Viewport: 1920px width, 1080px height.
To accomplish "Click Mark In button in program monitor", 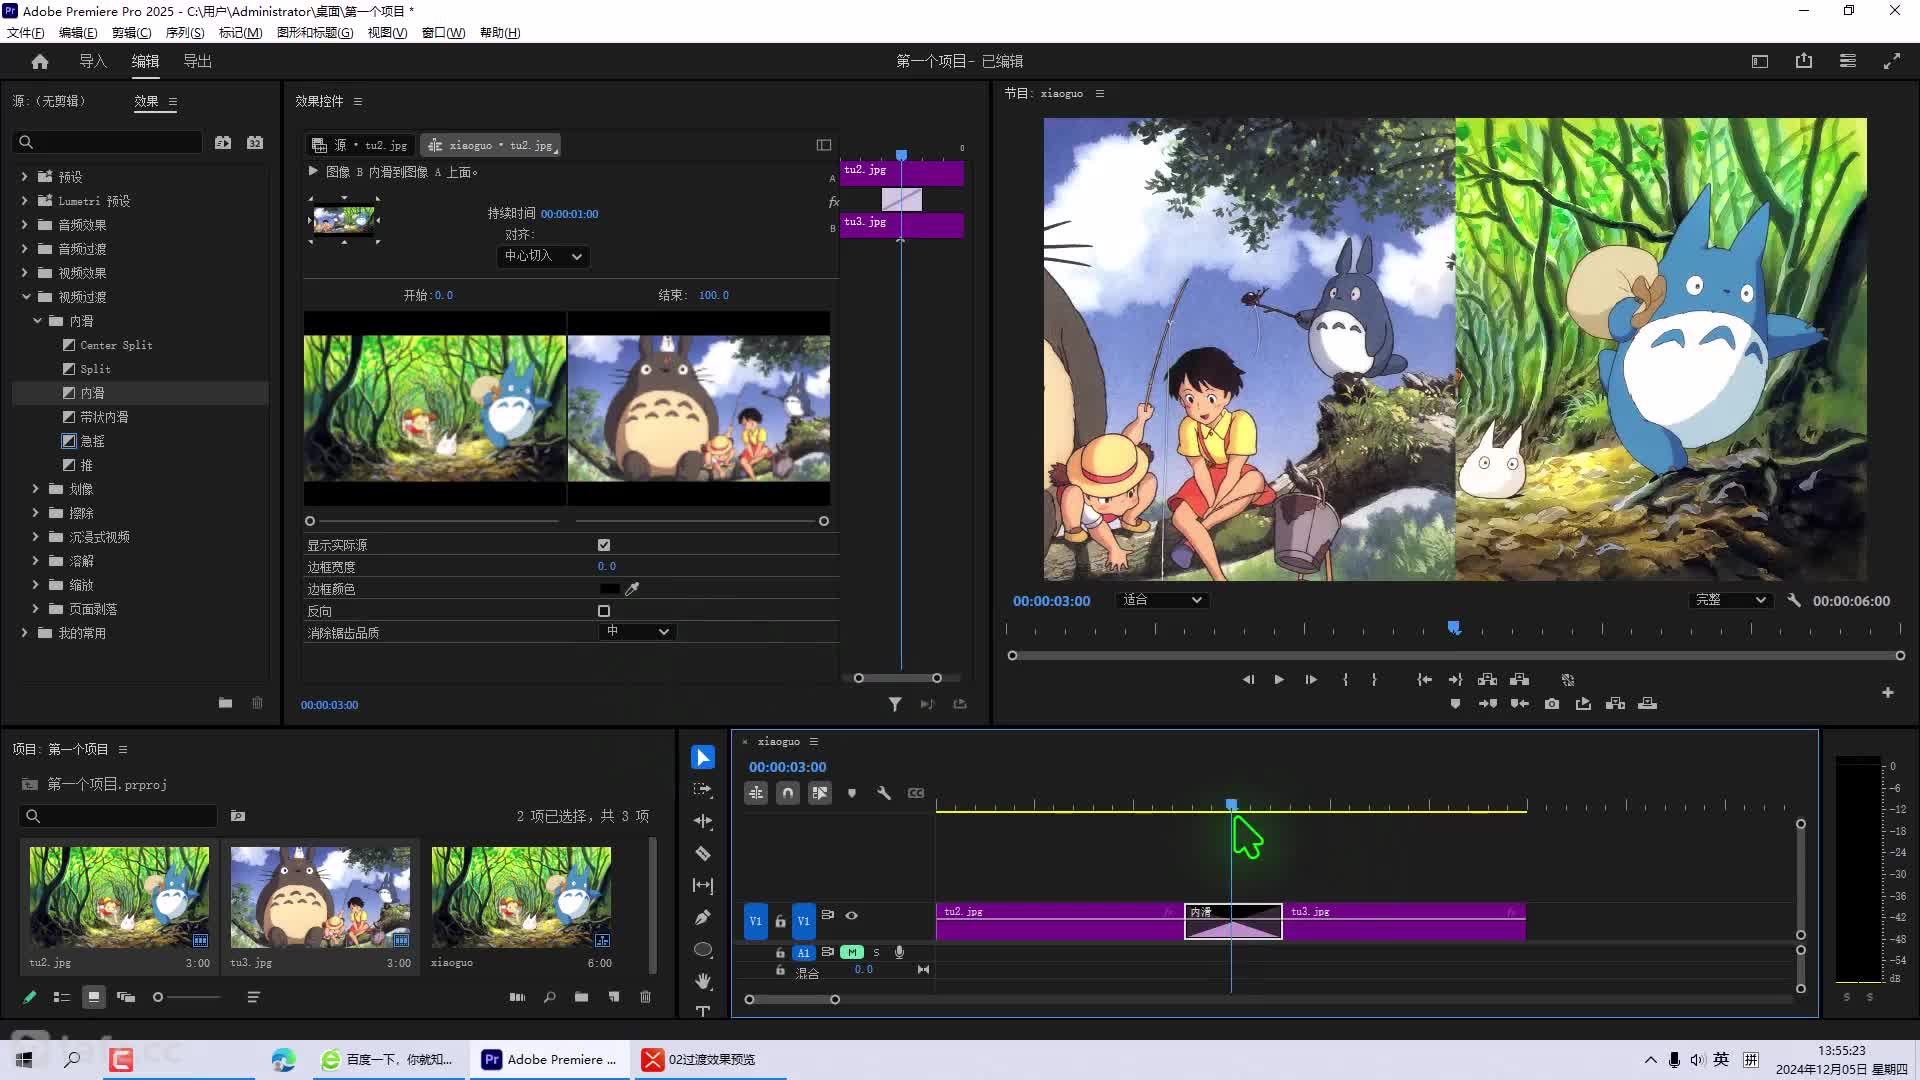I will (1345, 680).
